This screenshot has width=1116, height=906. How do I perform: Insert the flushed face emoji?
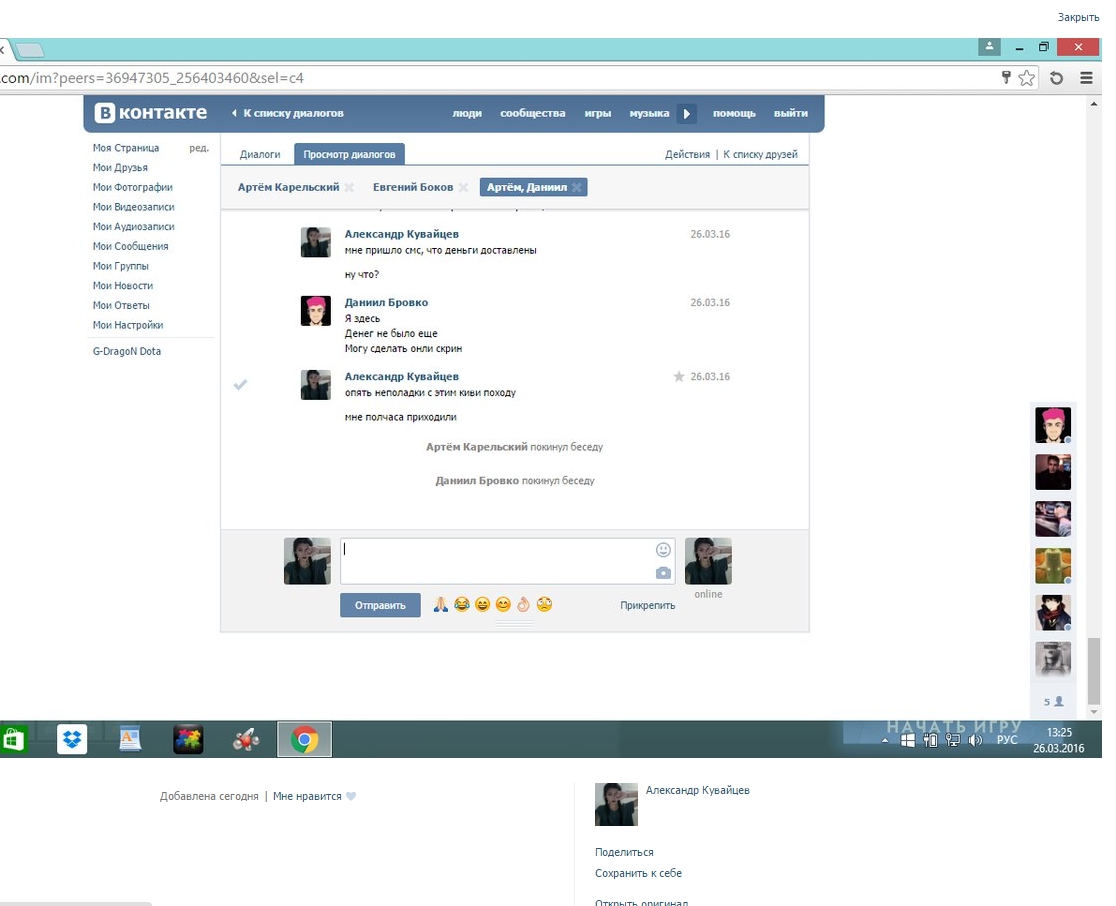coord(544,604)
